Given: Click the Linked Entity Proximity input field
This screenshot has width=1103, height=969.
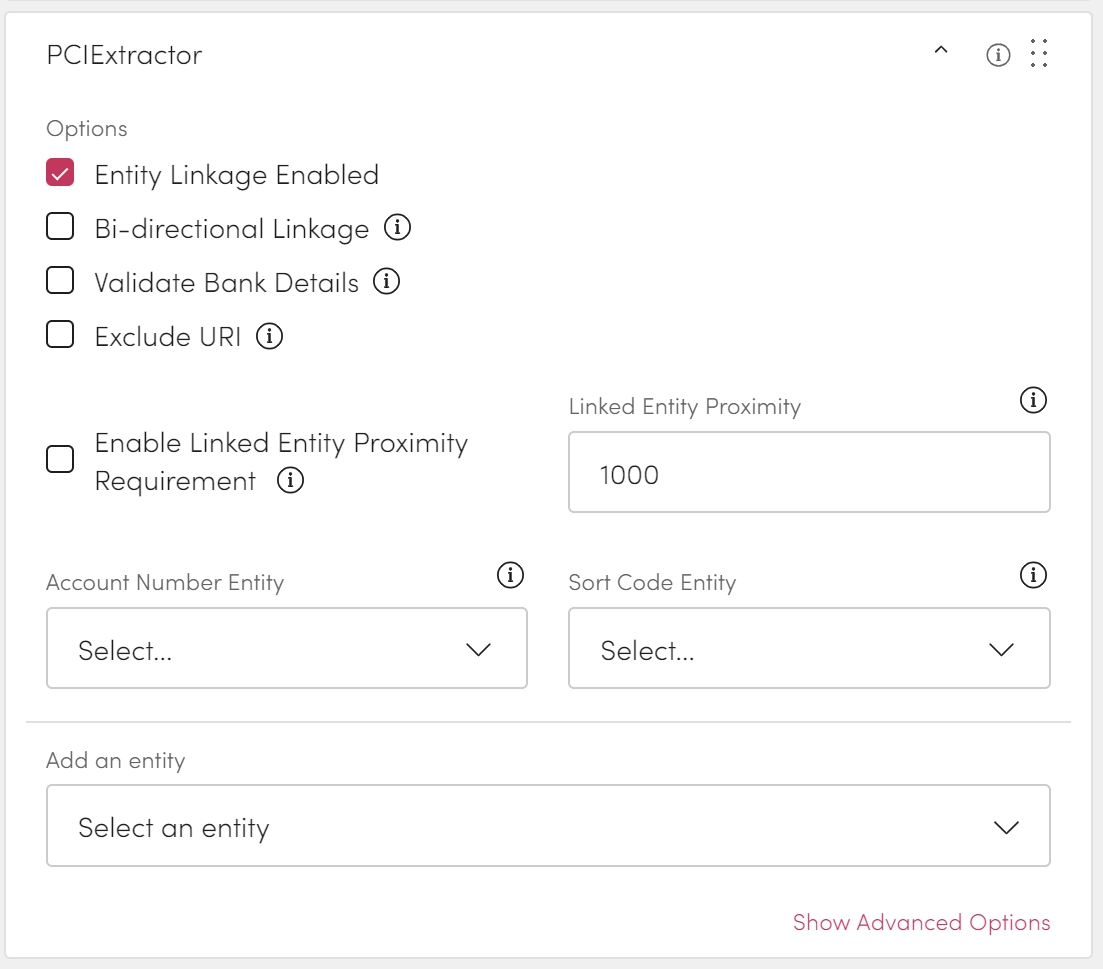Looking at the screenshot, I should [808, 473].
